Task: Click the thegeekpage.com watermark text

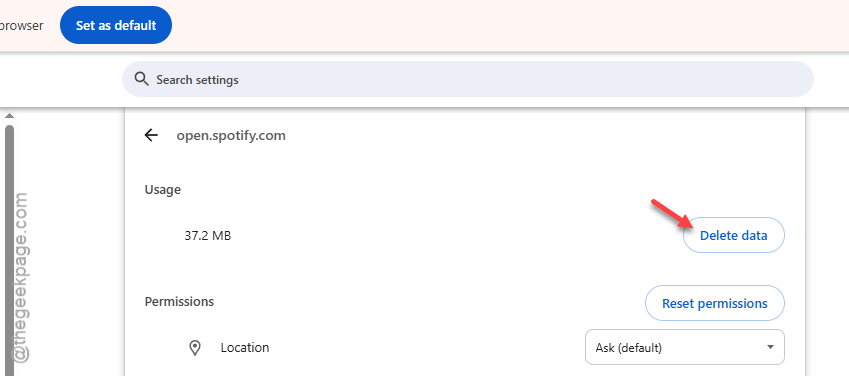Action: (20, 277)
